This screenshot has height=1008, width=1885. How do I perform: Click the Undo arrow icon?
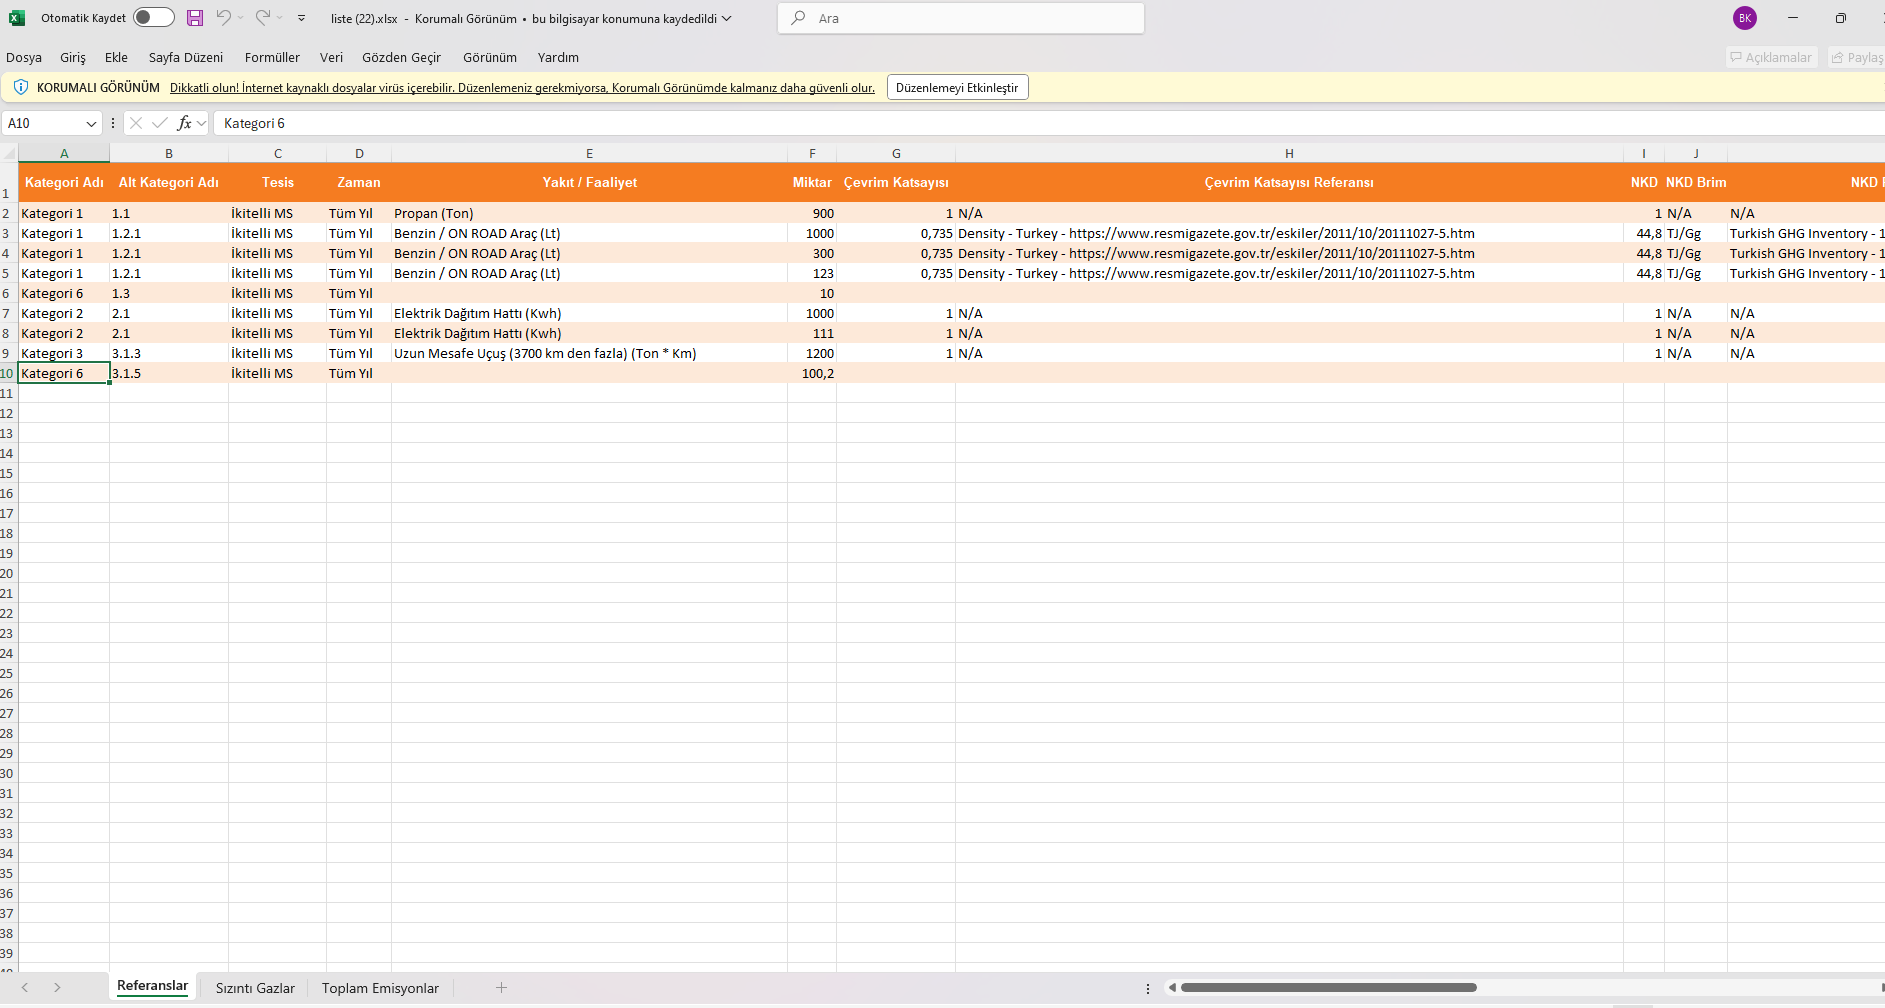(224, 18)
